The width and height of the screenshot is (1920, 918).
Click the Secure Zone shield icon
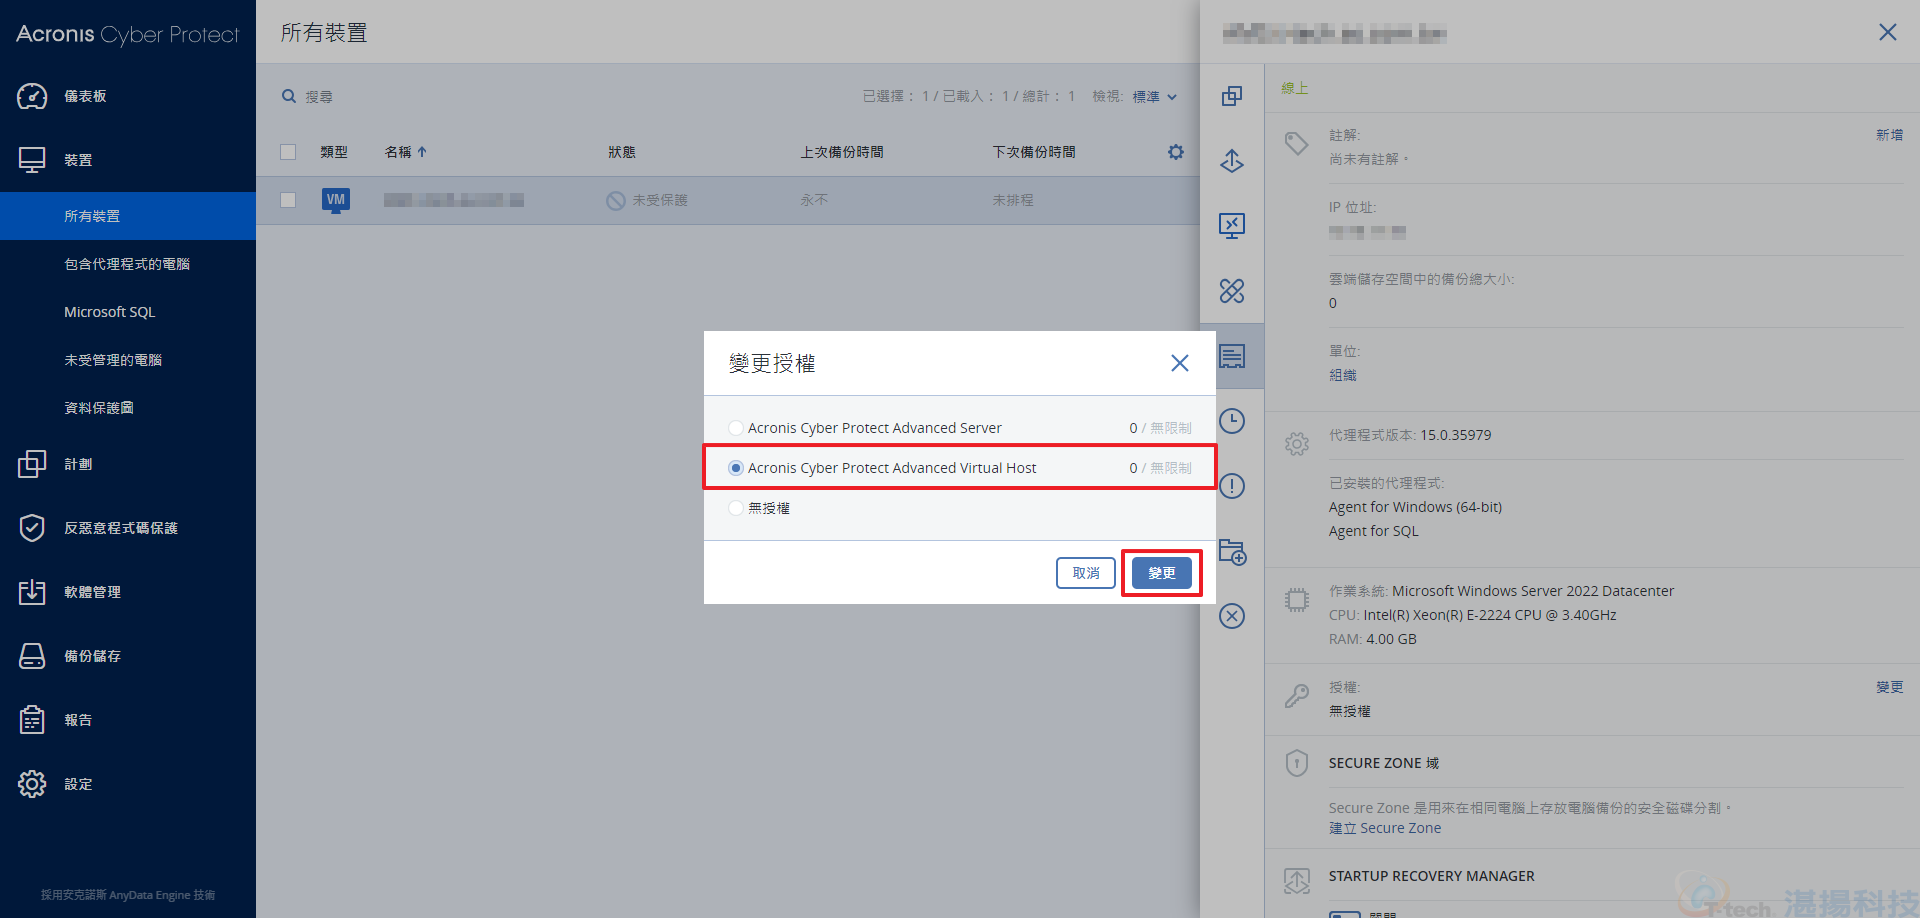1297,763
